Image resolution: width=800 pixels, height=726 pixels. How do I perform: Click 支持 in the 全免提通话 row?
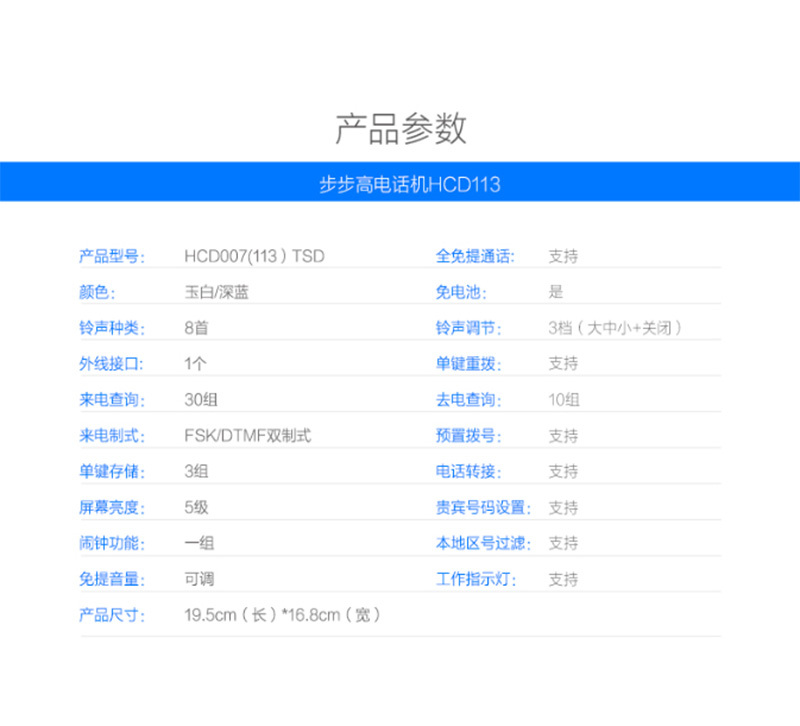(x=563, y=256)
